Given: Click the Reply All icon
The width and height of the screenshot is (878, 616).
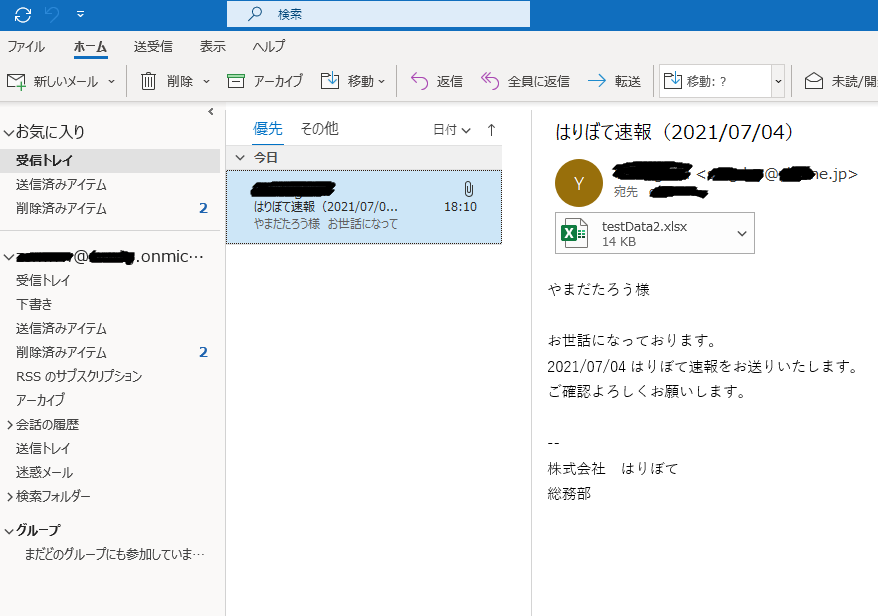Looking at the screenshot, I should pos(490,81).
